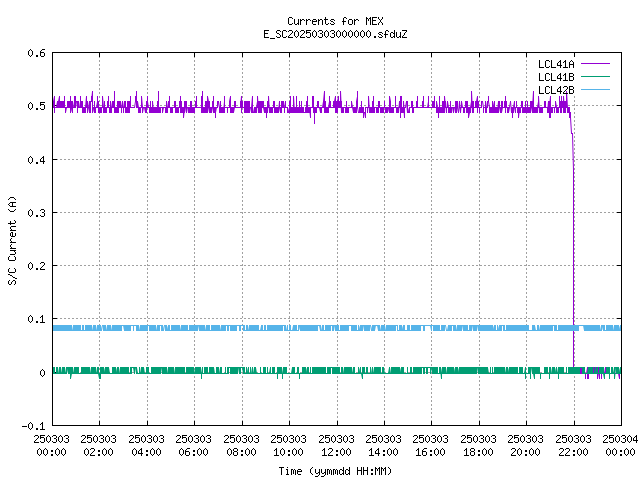The height and width of the screenshot is (480, 640).
Task: Click the blue line sample beside LCL42B
Action: (x=595, y=89)
